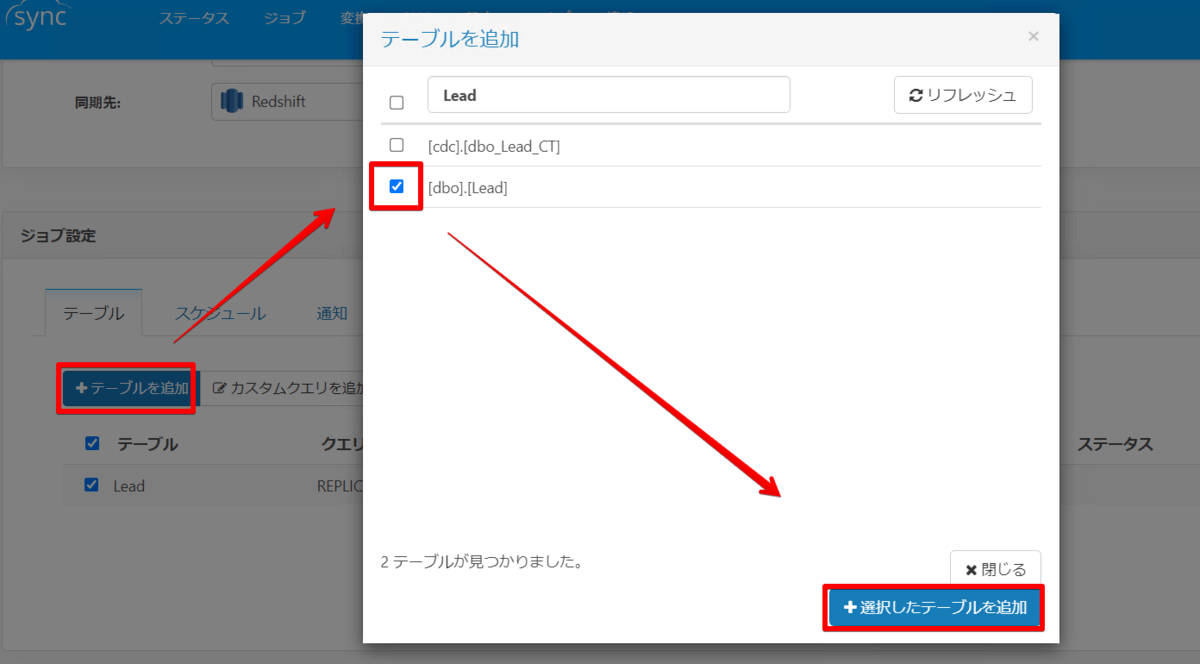Open the 通知 tab
The height and width of the screenshot is (664, 1200).
pyautogui.click(x=330, y=312)
